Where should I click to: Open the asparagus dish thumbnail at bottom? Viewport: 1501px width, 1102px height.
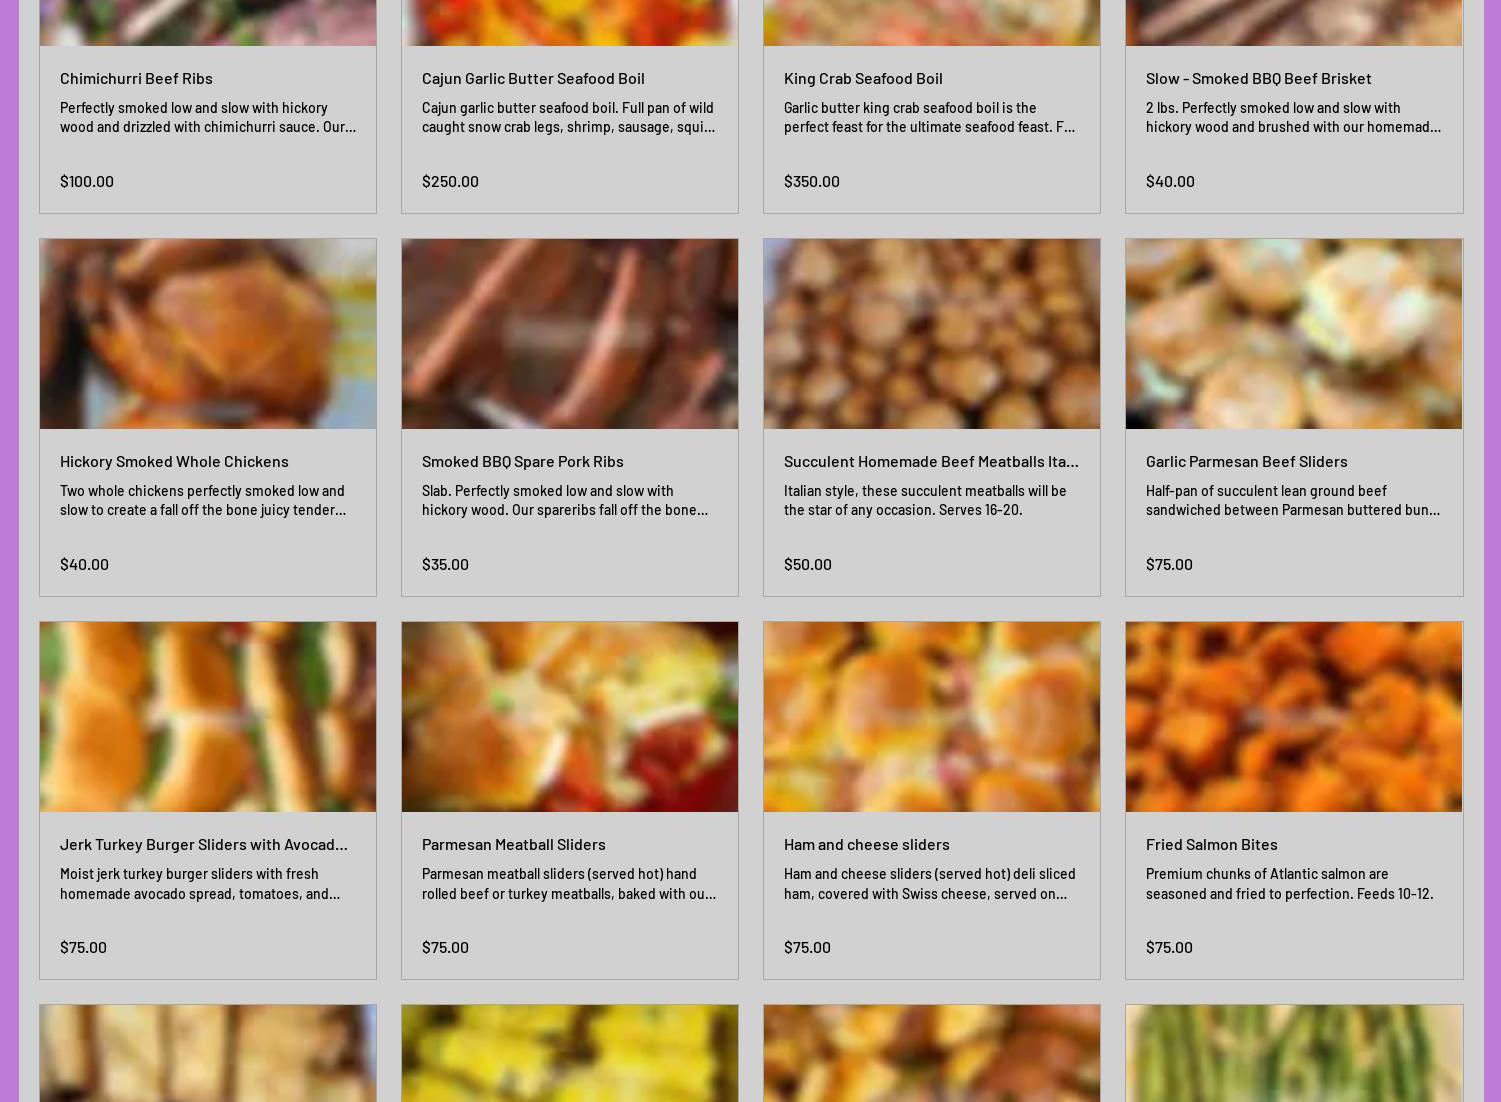point(1294,1053)
